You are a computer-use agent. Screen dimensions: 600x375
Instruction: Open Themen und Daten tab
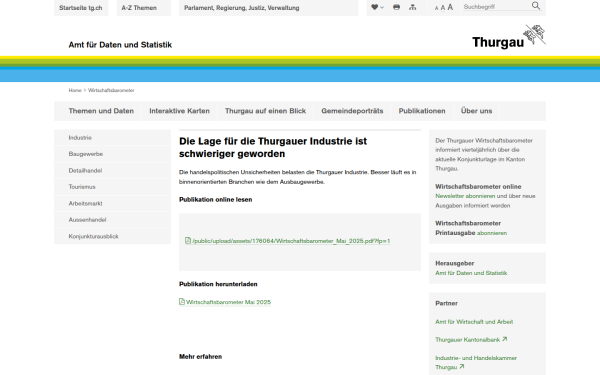(101, 111)
